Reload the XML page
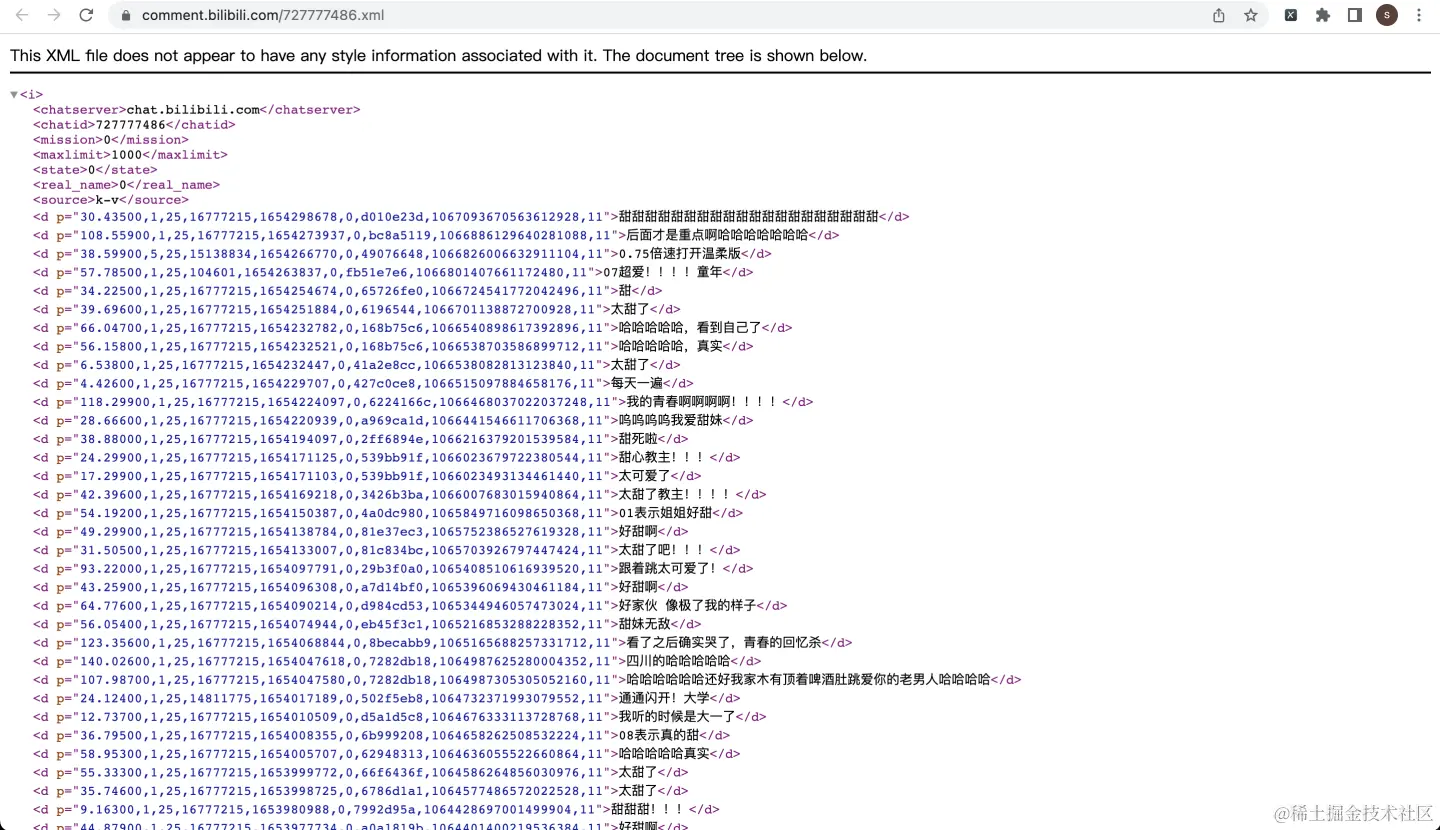This screenshot has width=1440, height=830. 86,15
